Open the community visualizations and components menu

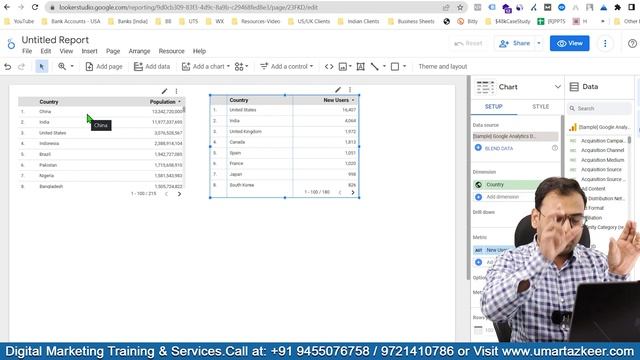[241, 67]
